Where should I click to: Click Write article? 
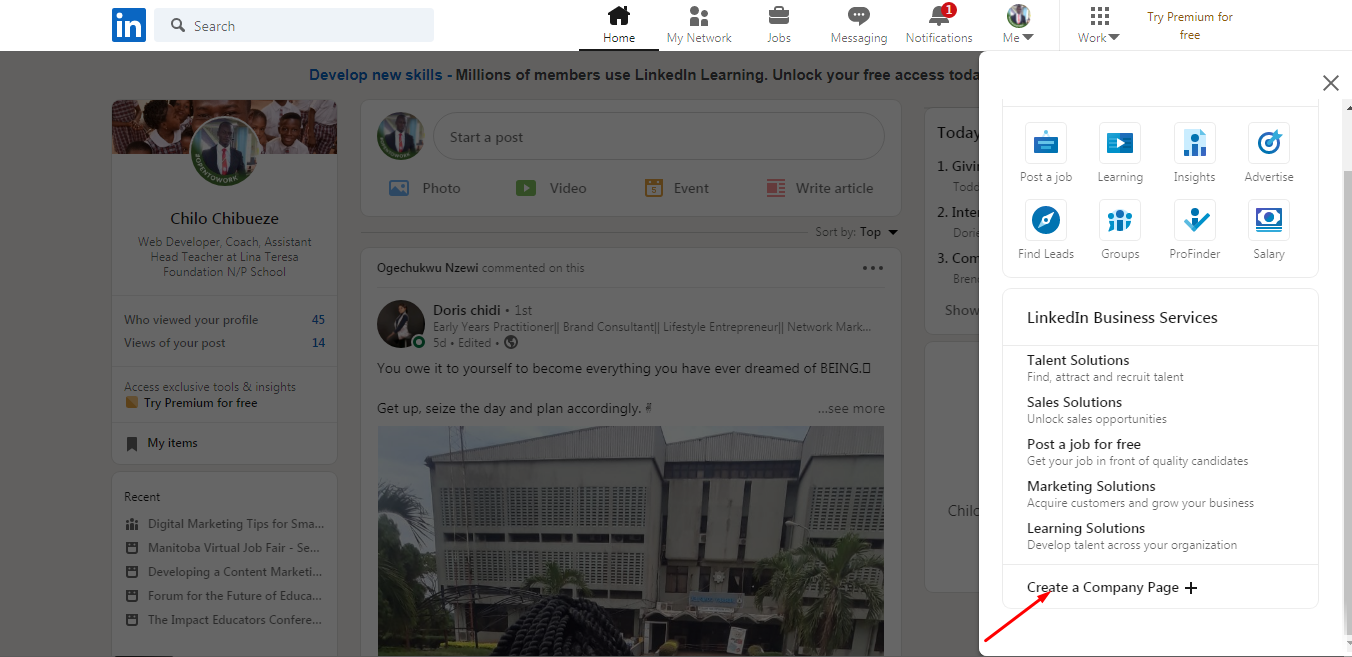pos(820,188)
